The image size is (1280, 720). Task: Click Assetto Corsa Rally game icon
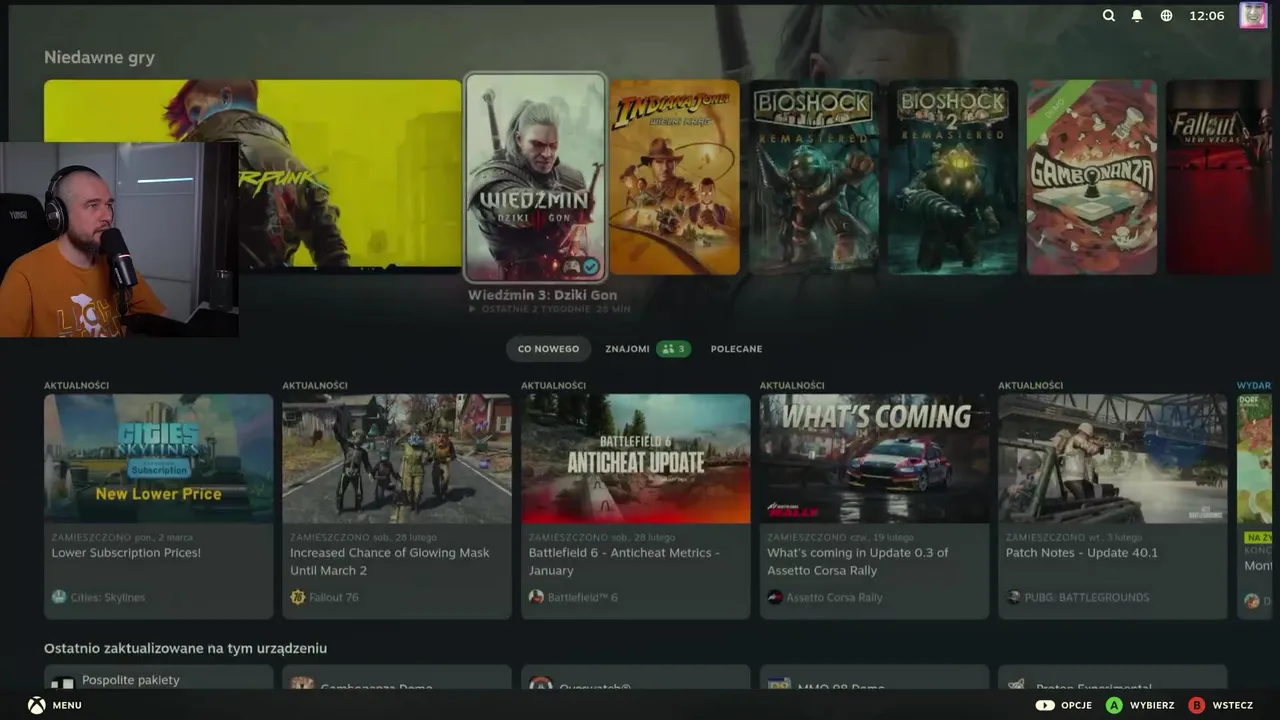pyautogui.click(x=775, y=597)
